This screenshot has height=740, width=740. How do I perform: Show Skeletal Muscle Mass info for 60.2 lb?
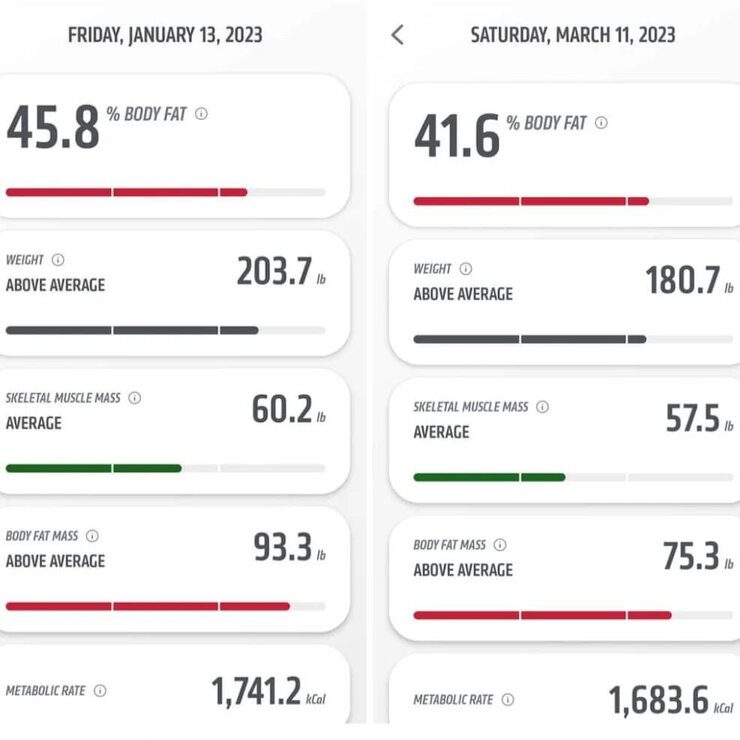click(x=135, y=398)
